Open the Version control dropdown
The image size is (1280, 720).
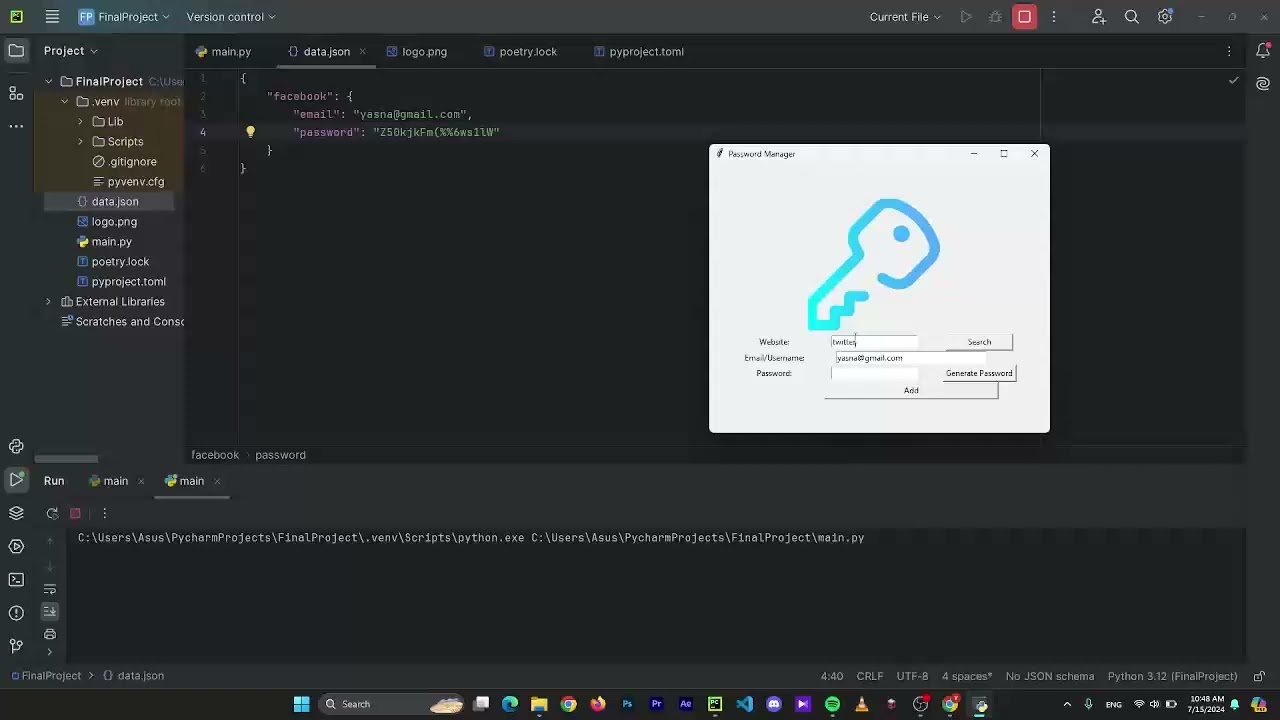tap(231, 17)
